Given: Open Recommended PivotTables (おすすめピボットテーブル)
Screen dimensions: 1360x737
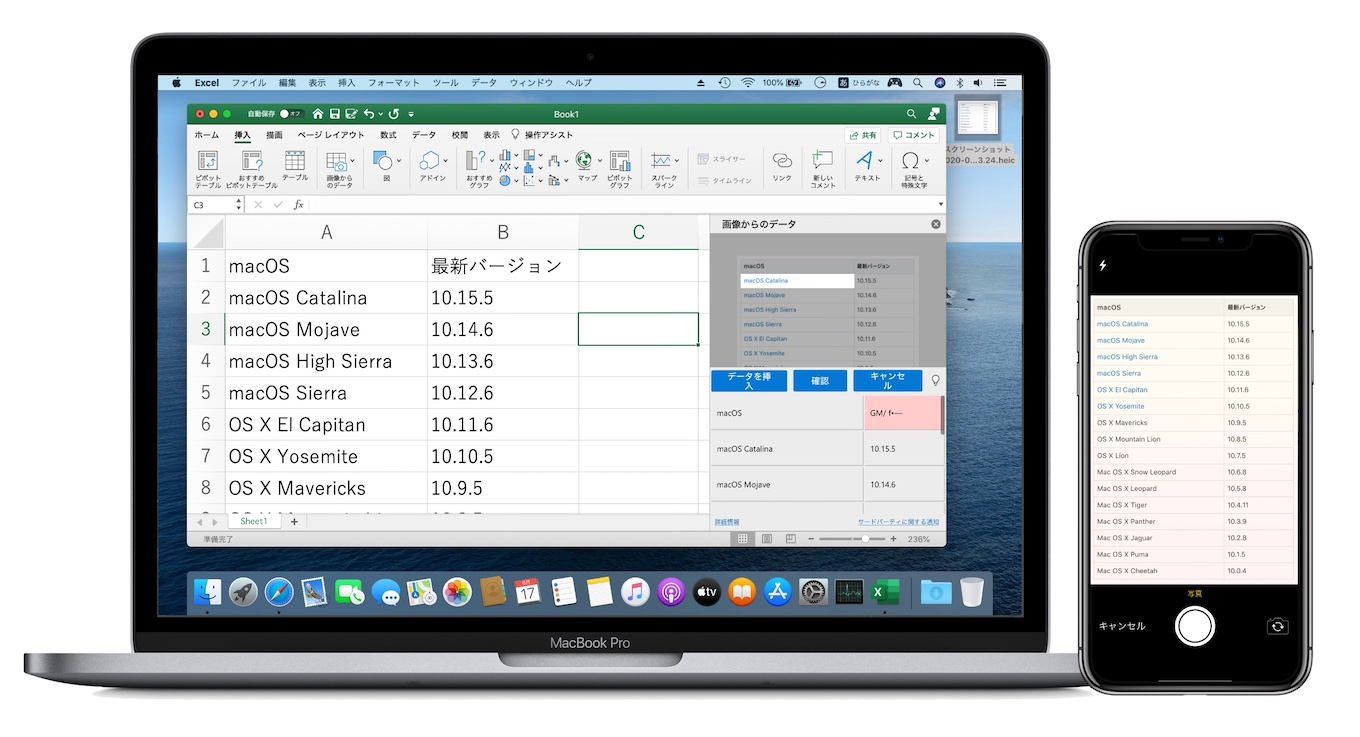Looking at the screenshot, I should pyautogui.click(x=251, y=169).
